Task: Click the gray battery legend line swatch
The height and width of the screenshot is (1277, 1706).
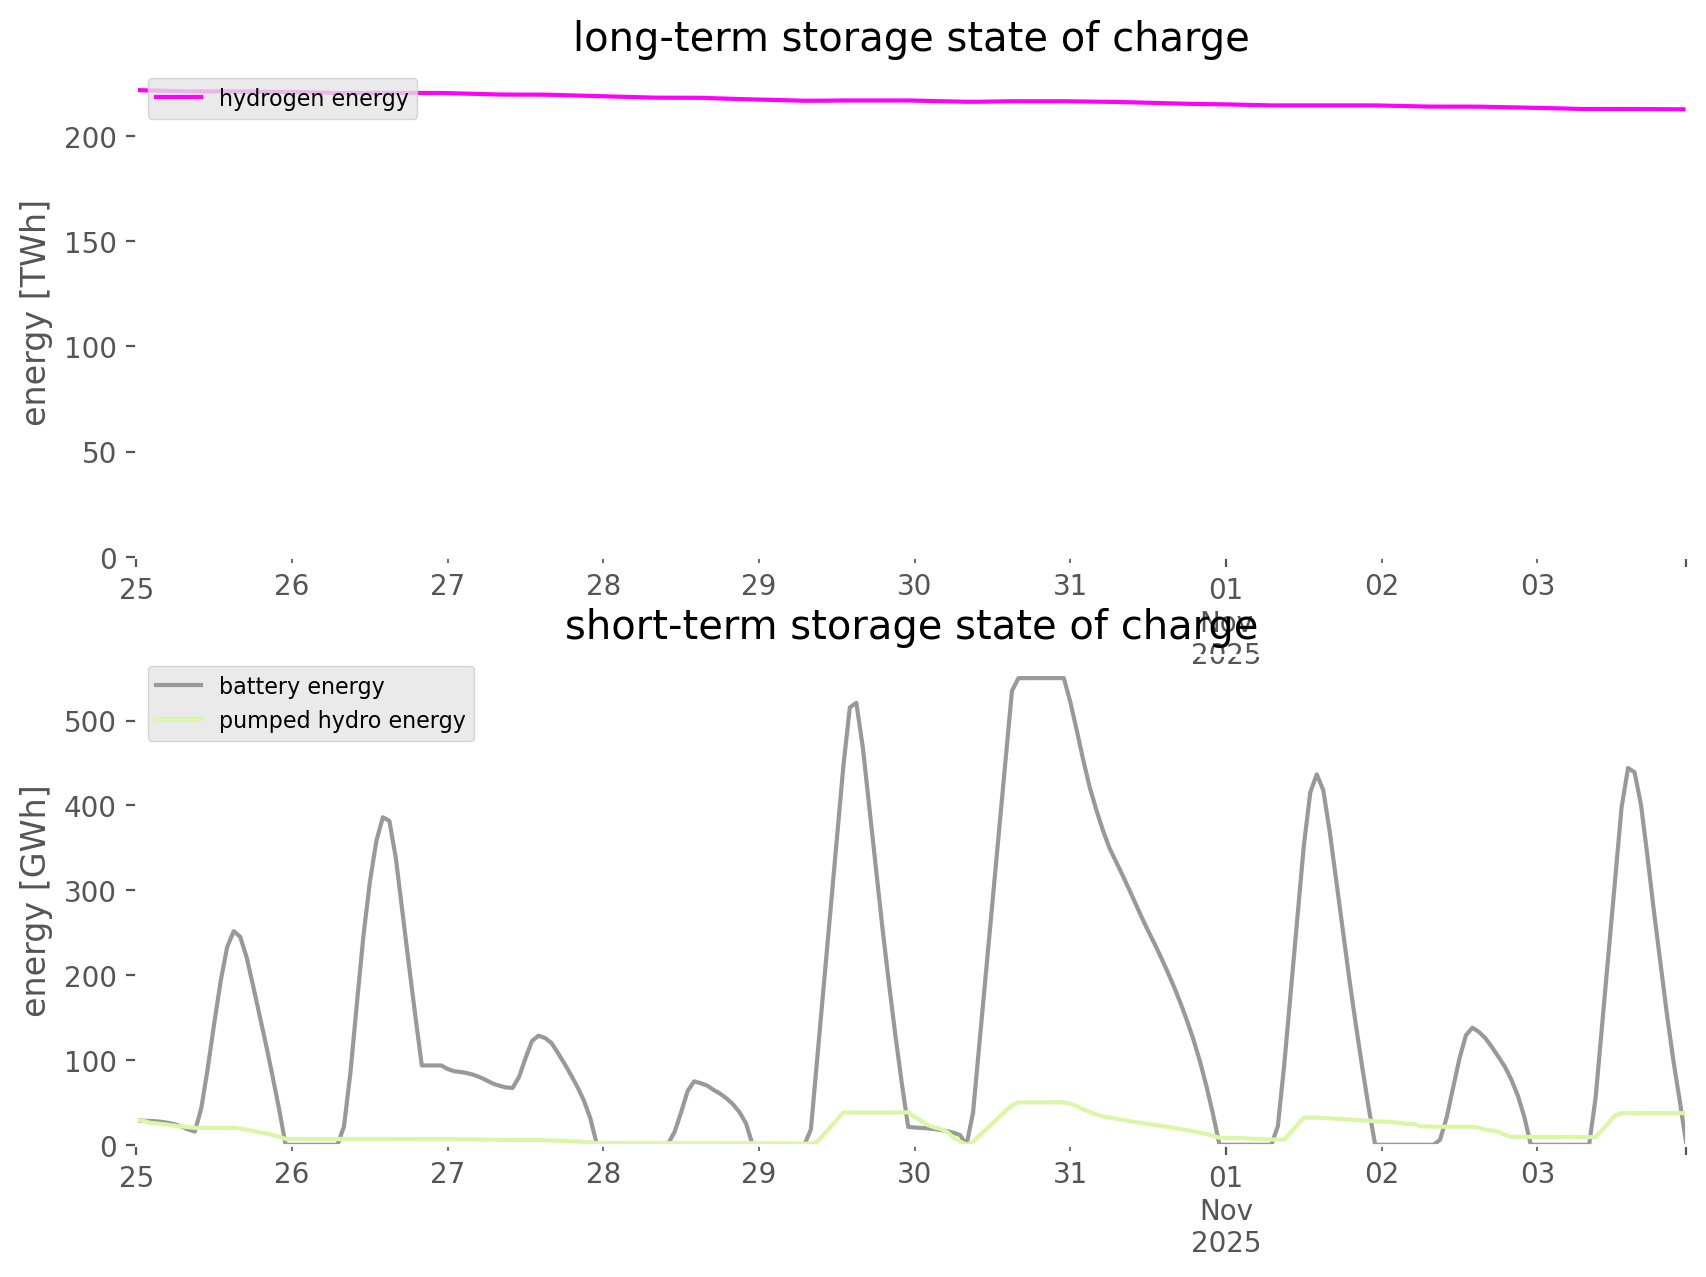Action: coord(179,686)
